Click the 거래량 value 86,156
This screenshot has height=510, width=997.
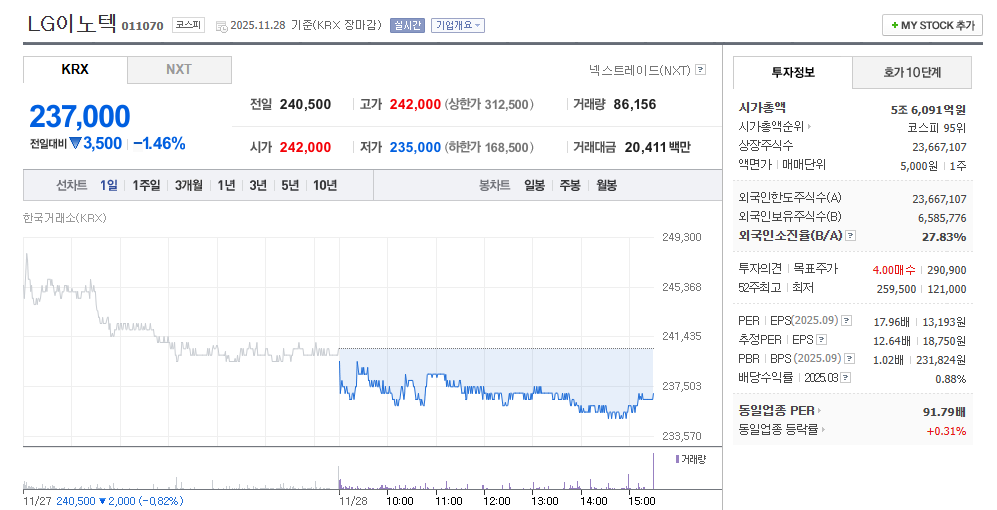pos(635,105)
